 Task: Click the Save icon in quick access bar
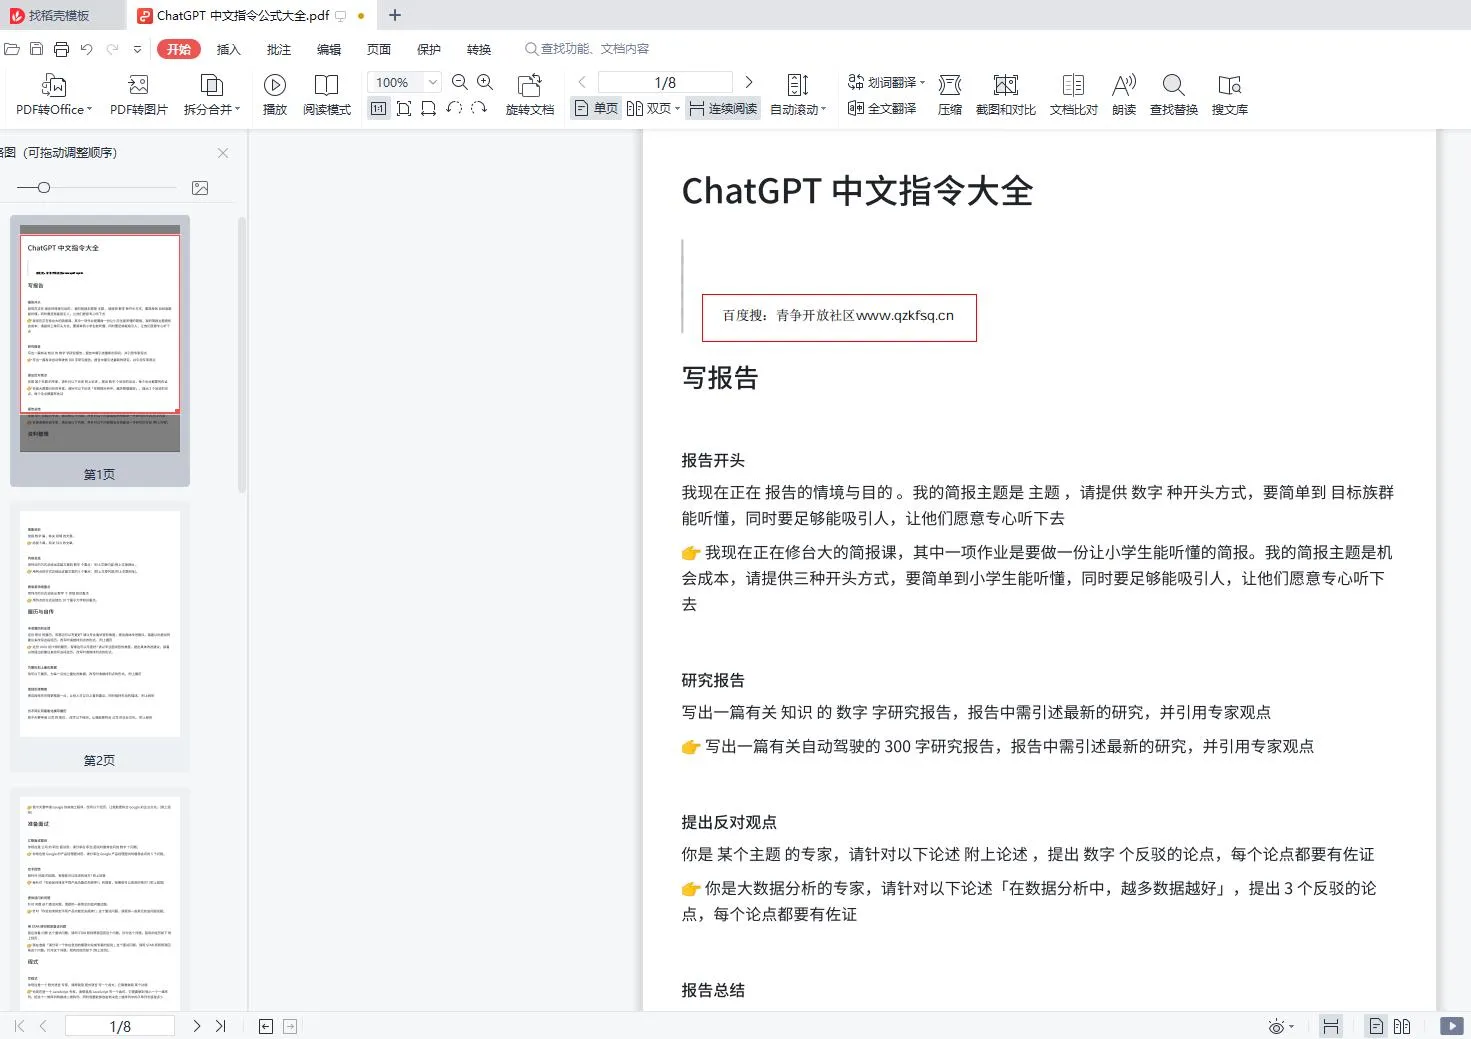37,49
